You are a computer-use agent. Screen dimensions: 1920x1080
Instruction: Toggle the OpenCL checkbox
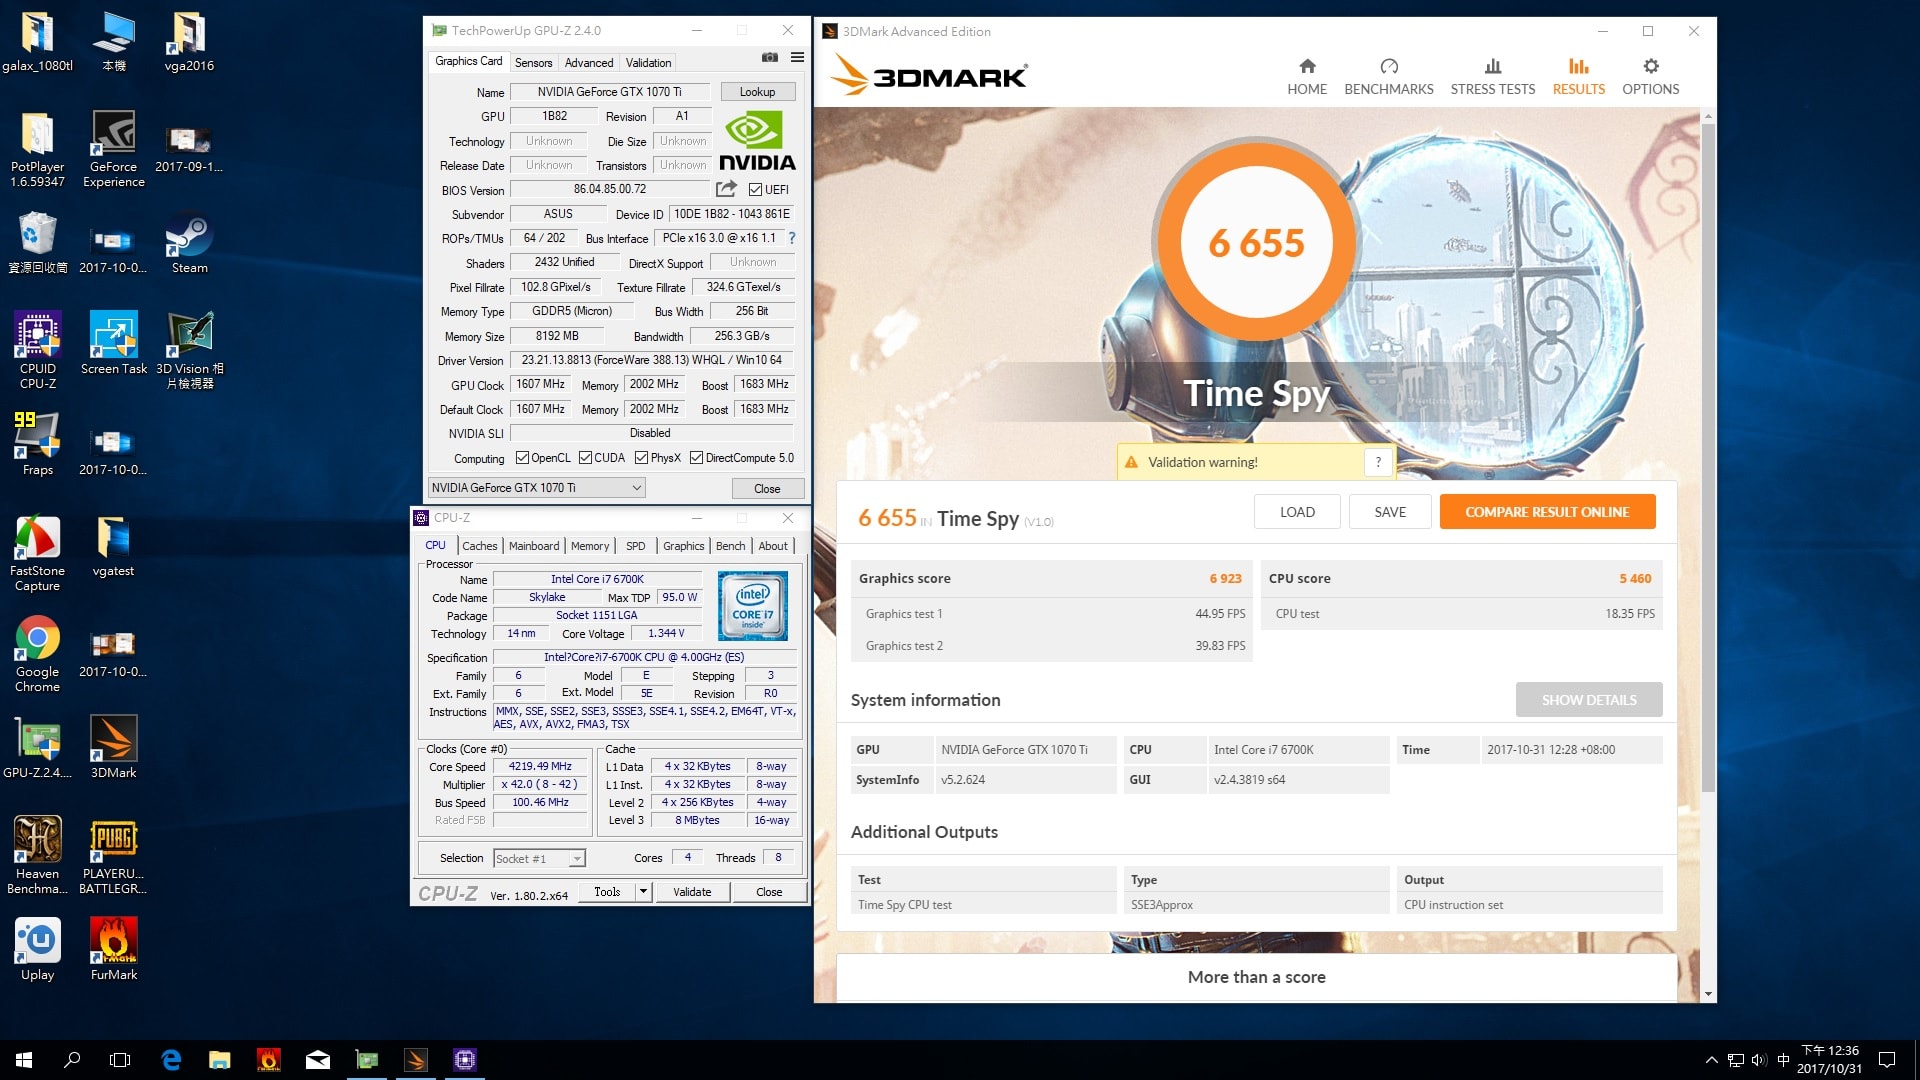click(x=522, y=458)
